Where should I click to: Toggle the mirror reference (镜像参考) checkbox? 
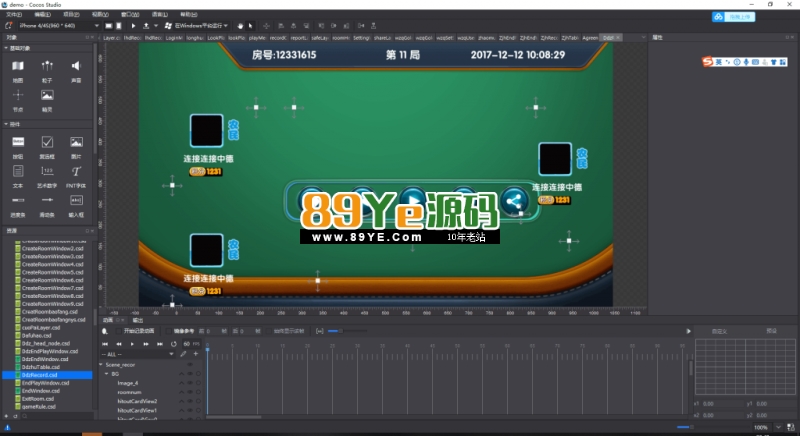tap(168, 331)
